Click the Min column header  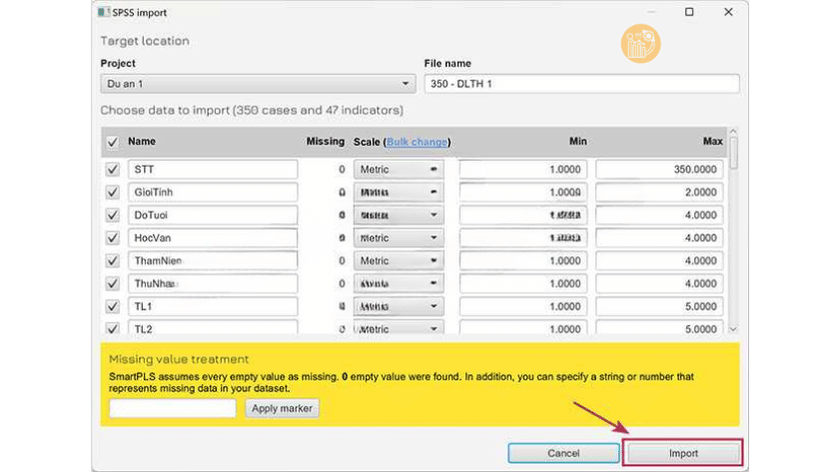pyautogui.click(x=578, y=141)
